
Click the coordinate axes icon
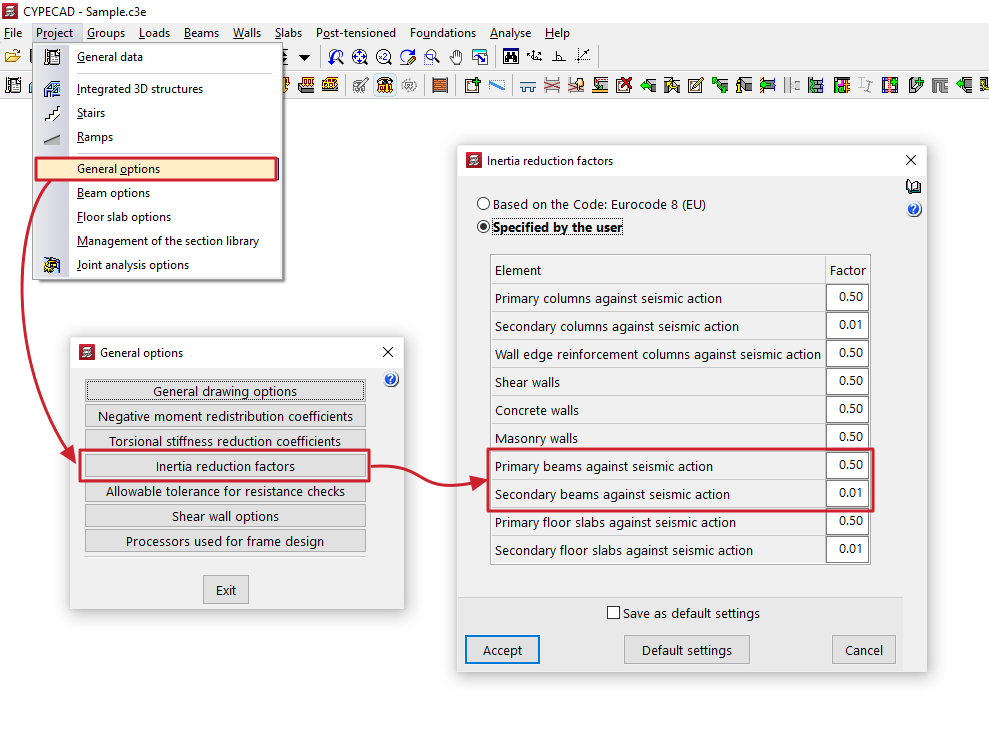tap(535, 57)
